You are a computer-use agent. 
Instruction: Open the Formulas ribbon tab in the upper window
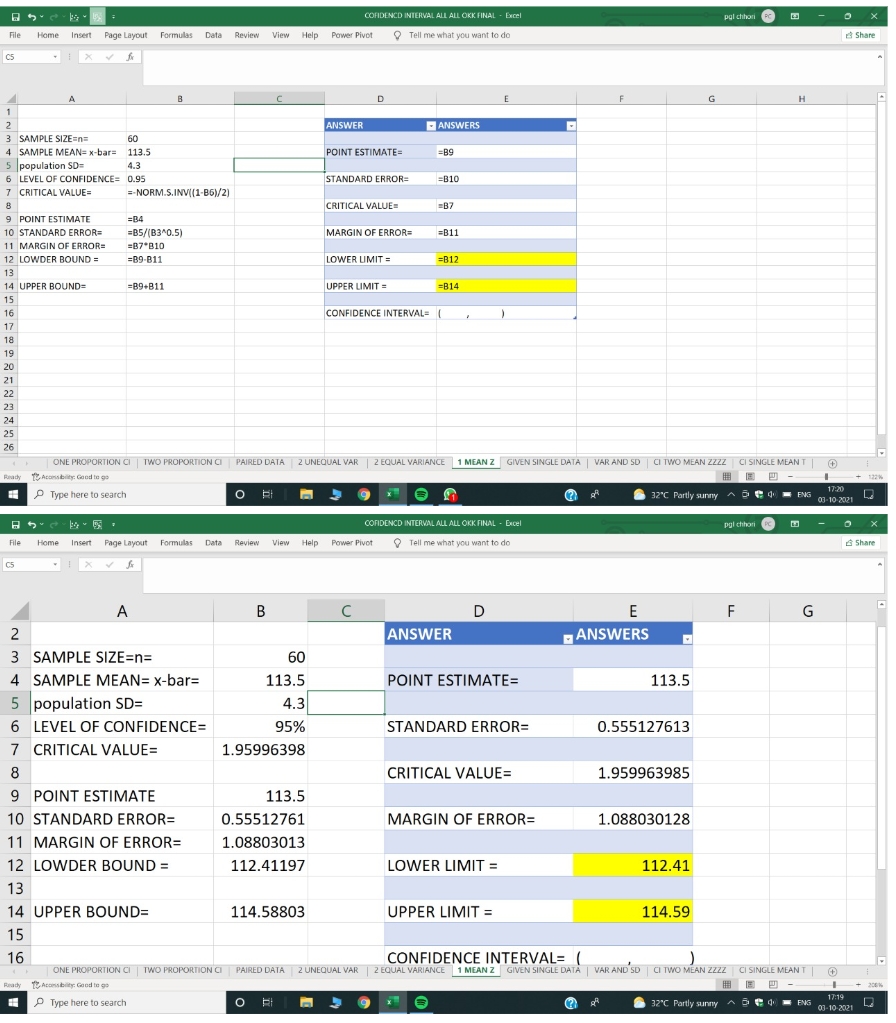176,35
